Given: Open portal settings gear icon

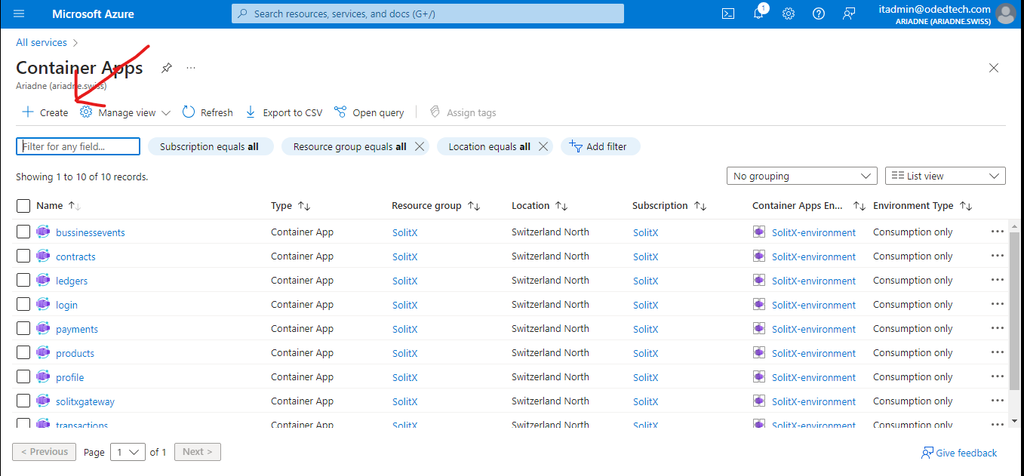Looking at the screenshot, I should [x=788, y=14].
